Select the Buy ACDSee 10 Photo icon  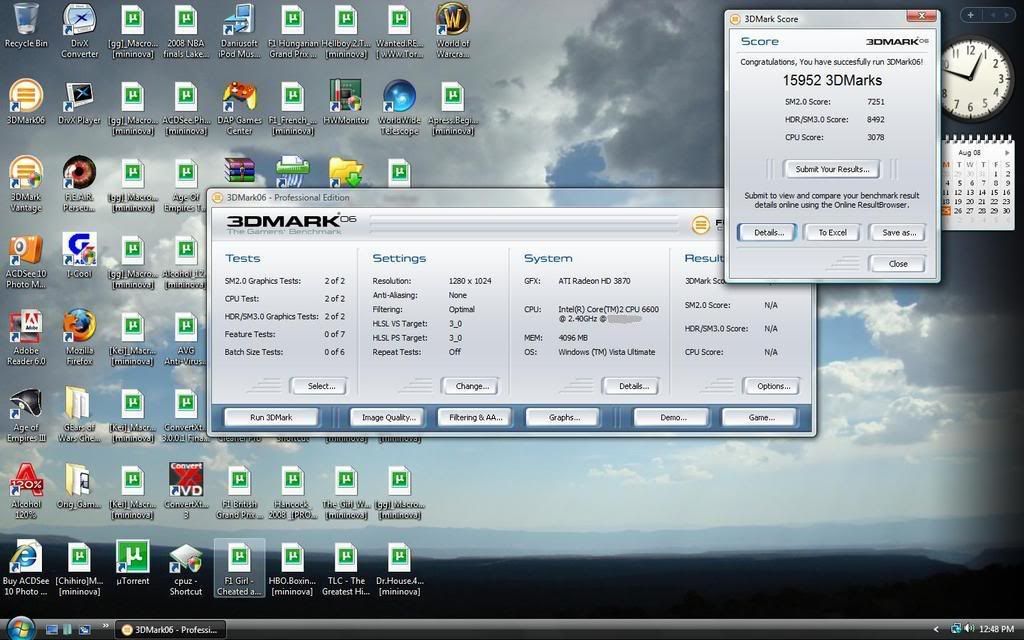point(26,568)
